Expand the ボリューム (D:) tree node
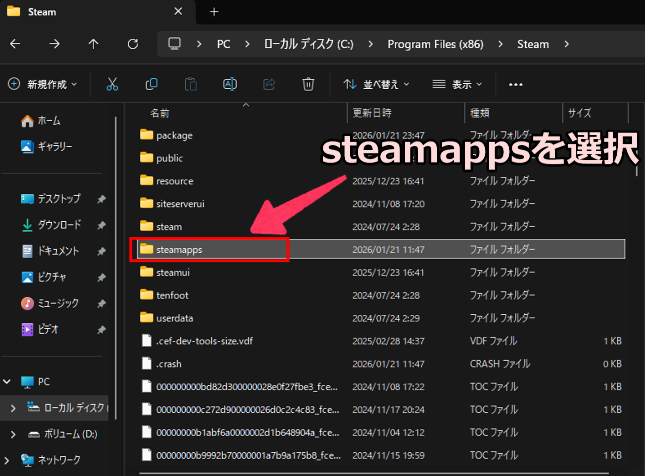 (12, 434)
